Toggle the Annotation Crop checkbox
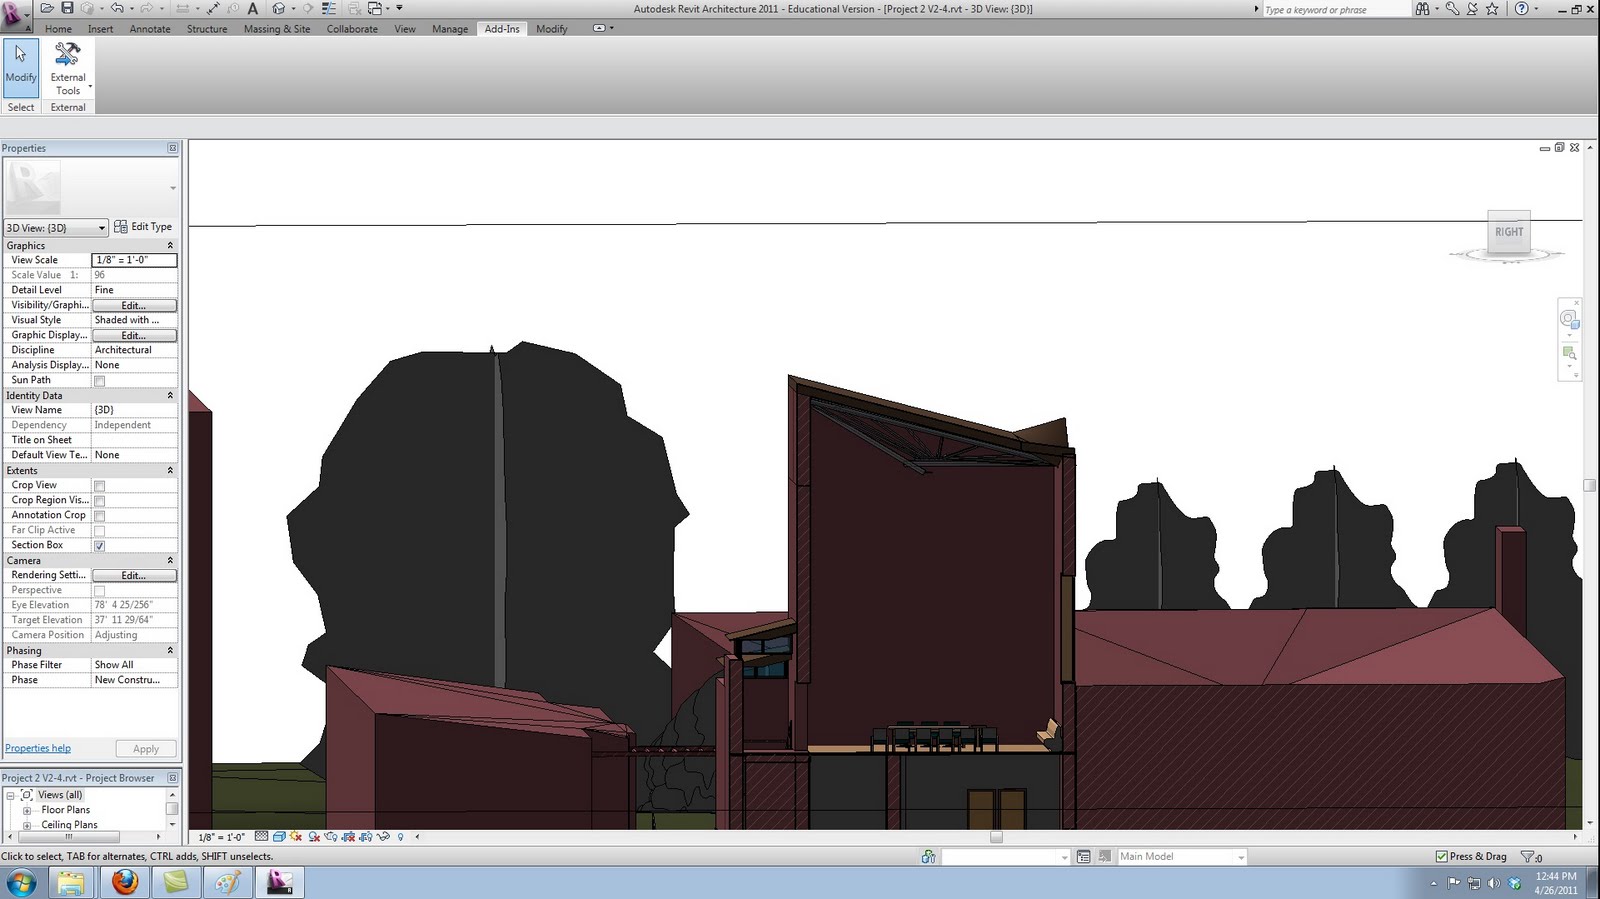 pos(99,516)
